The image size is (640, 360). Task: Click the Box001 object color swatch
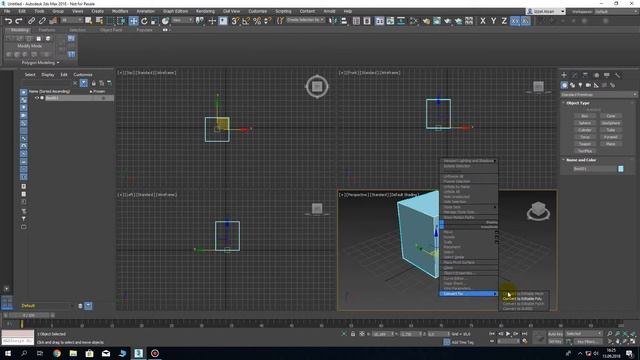tap(621, 169)
